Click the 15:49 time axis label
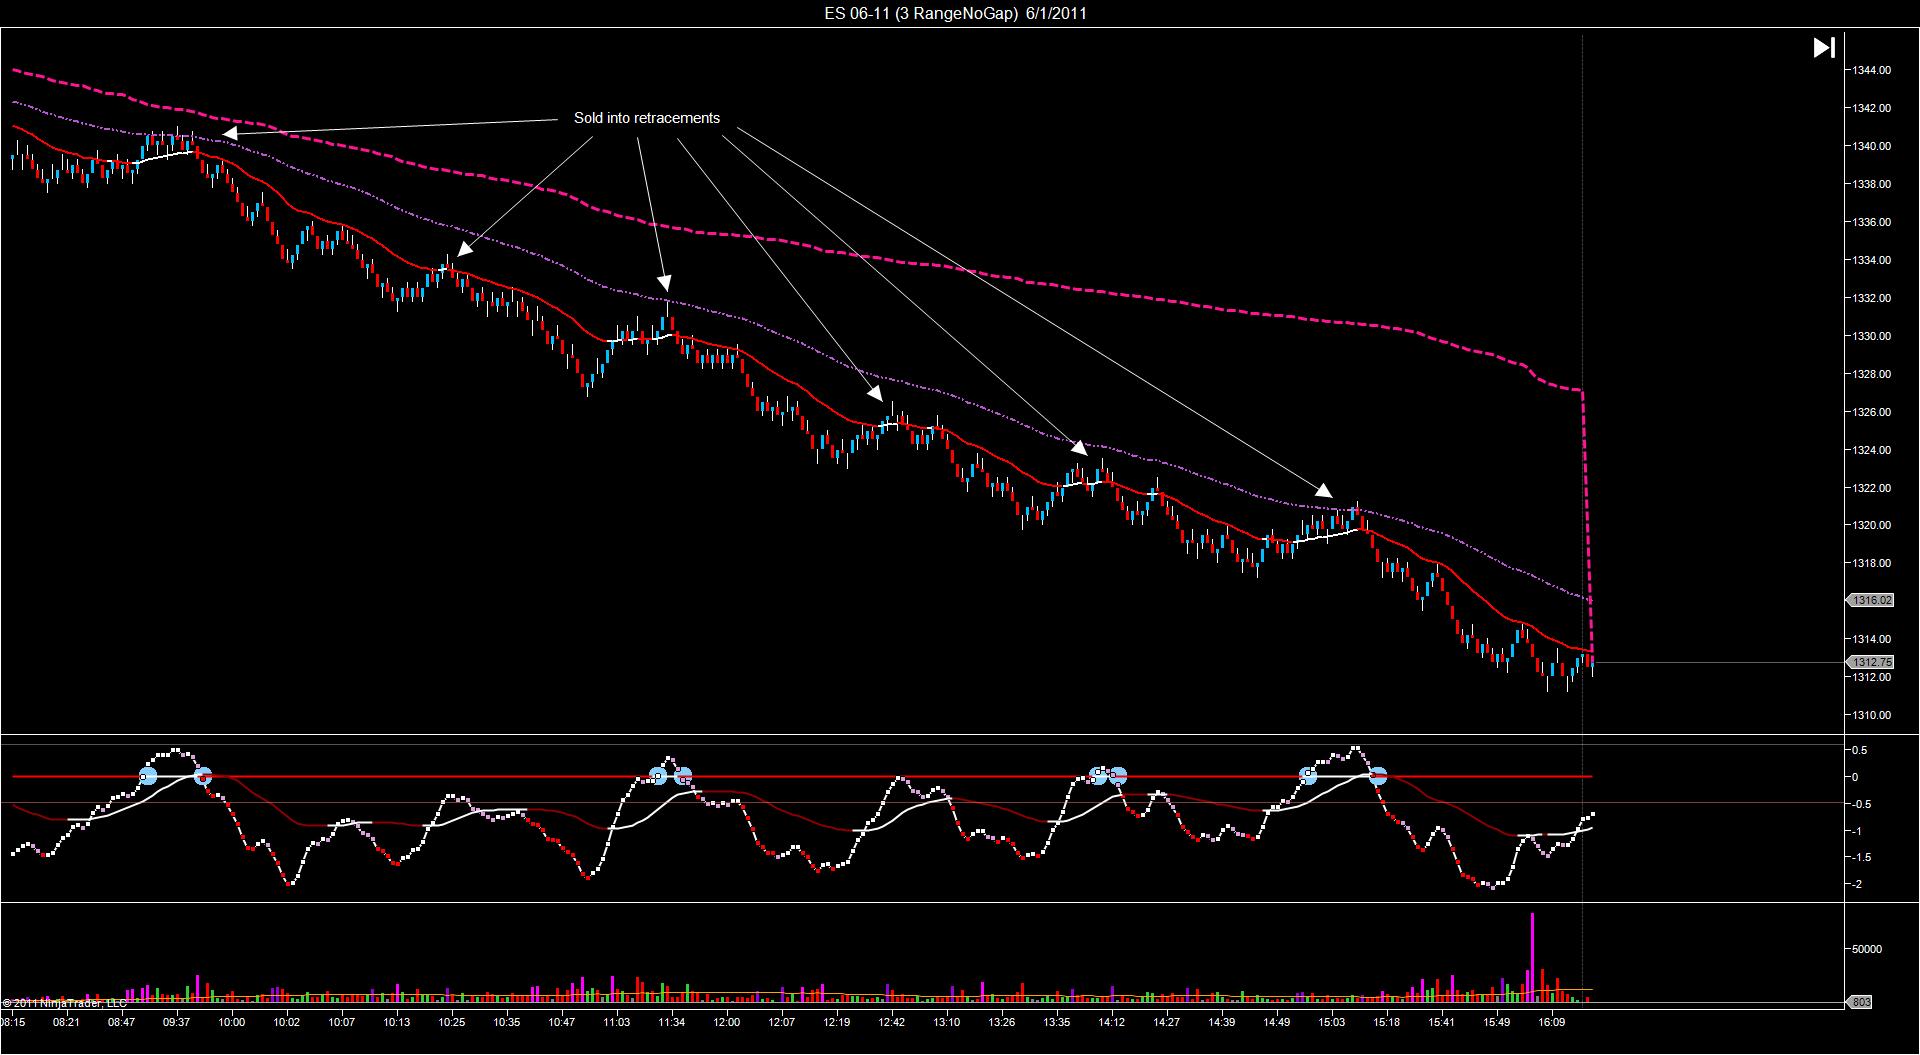This screenshot has height=1055, width=1920. pos(1496,1022)
